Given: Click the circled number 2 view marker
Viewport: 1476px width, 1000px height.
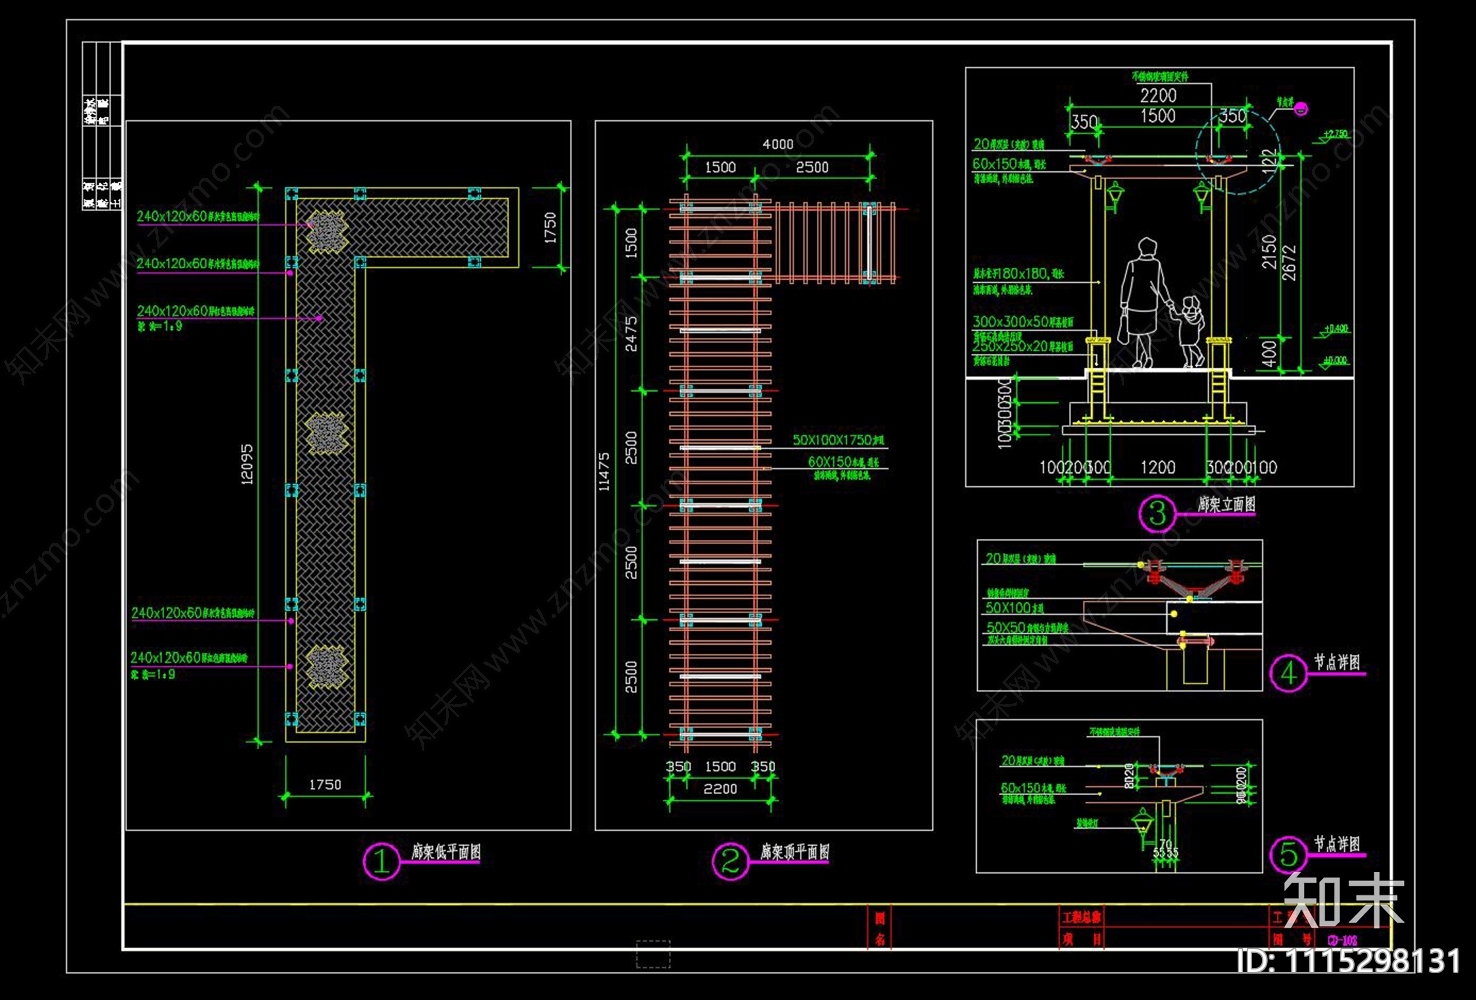Looking at the screenshot, I should 731,861.
